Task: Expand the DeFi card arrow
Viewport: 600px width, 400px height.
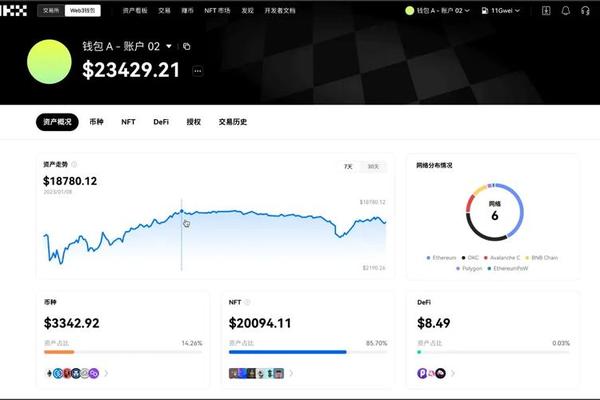Action: [x=453, y=373]
